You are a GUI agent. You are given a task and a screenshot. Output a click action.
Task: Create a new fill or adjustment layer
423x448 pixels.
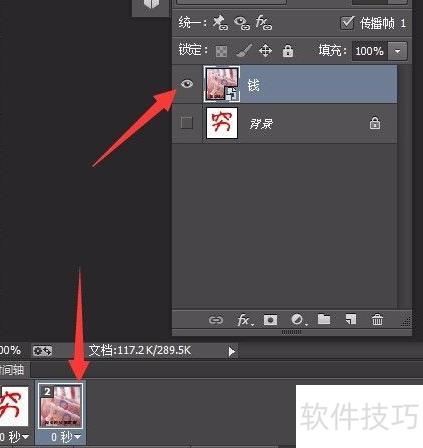(x=298, y=320)
